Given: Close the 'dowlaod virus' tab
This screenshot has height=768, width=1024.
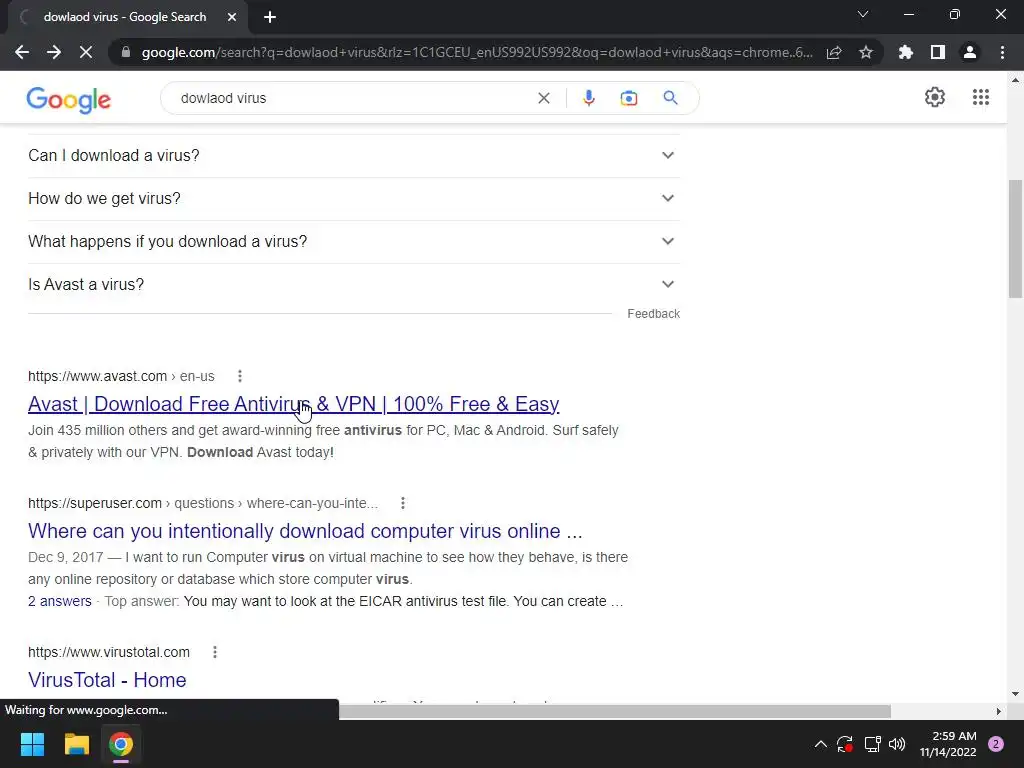Looking at the screenshot, I should tap(232, 17).
